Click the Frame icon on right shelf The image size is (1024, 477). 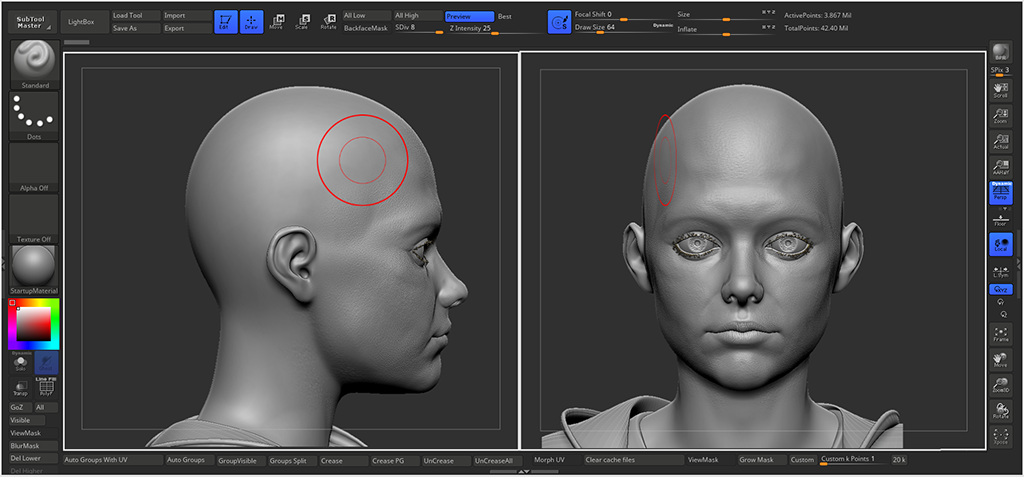(1000, 334)
